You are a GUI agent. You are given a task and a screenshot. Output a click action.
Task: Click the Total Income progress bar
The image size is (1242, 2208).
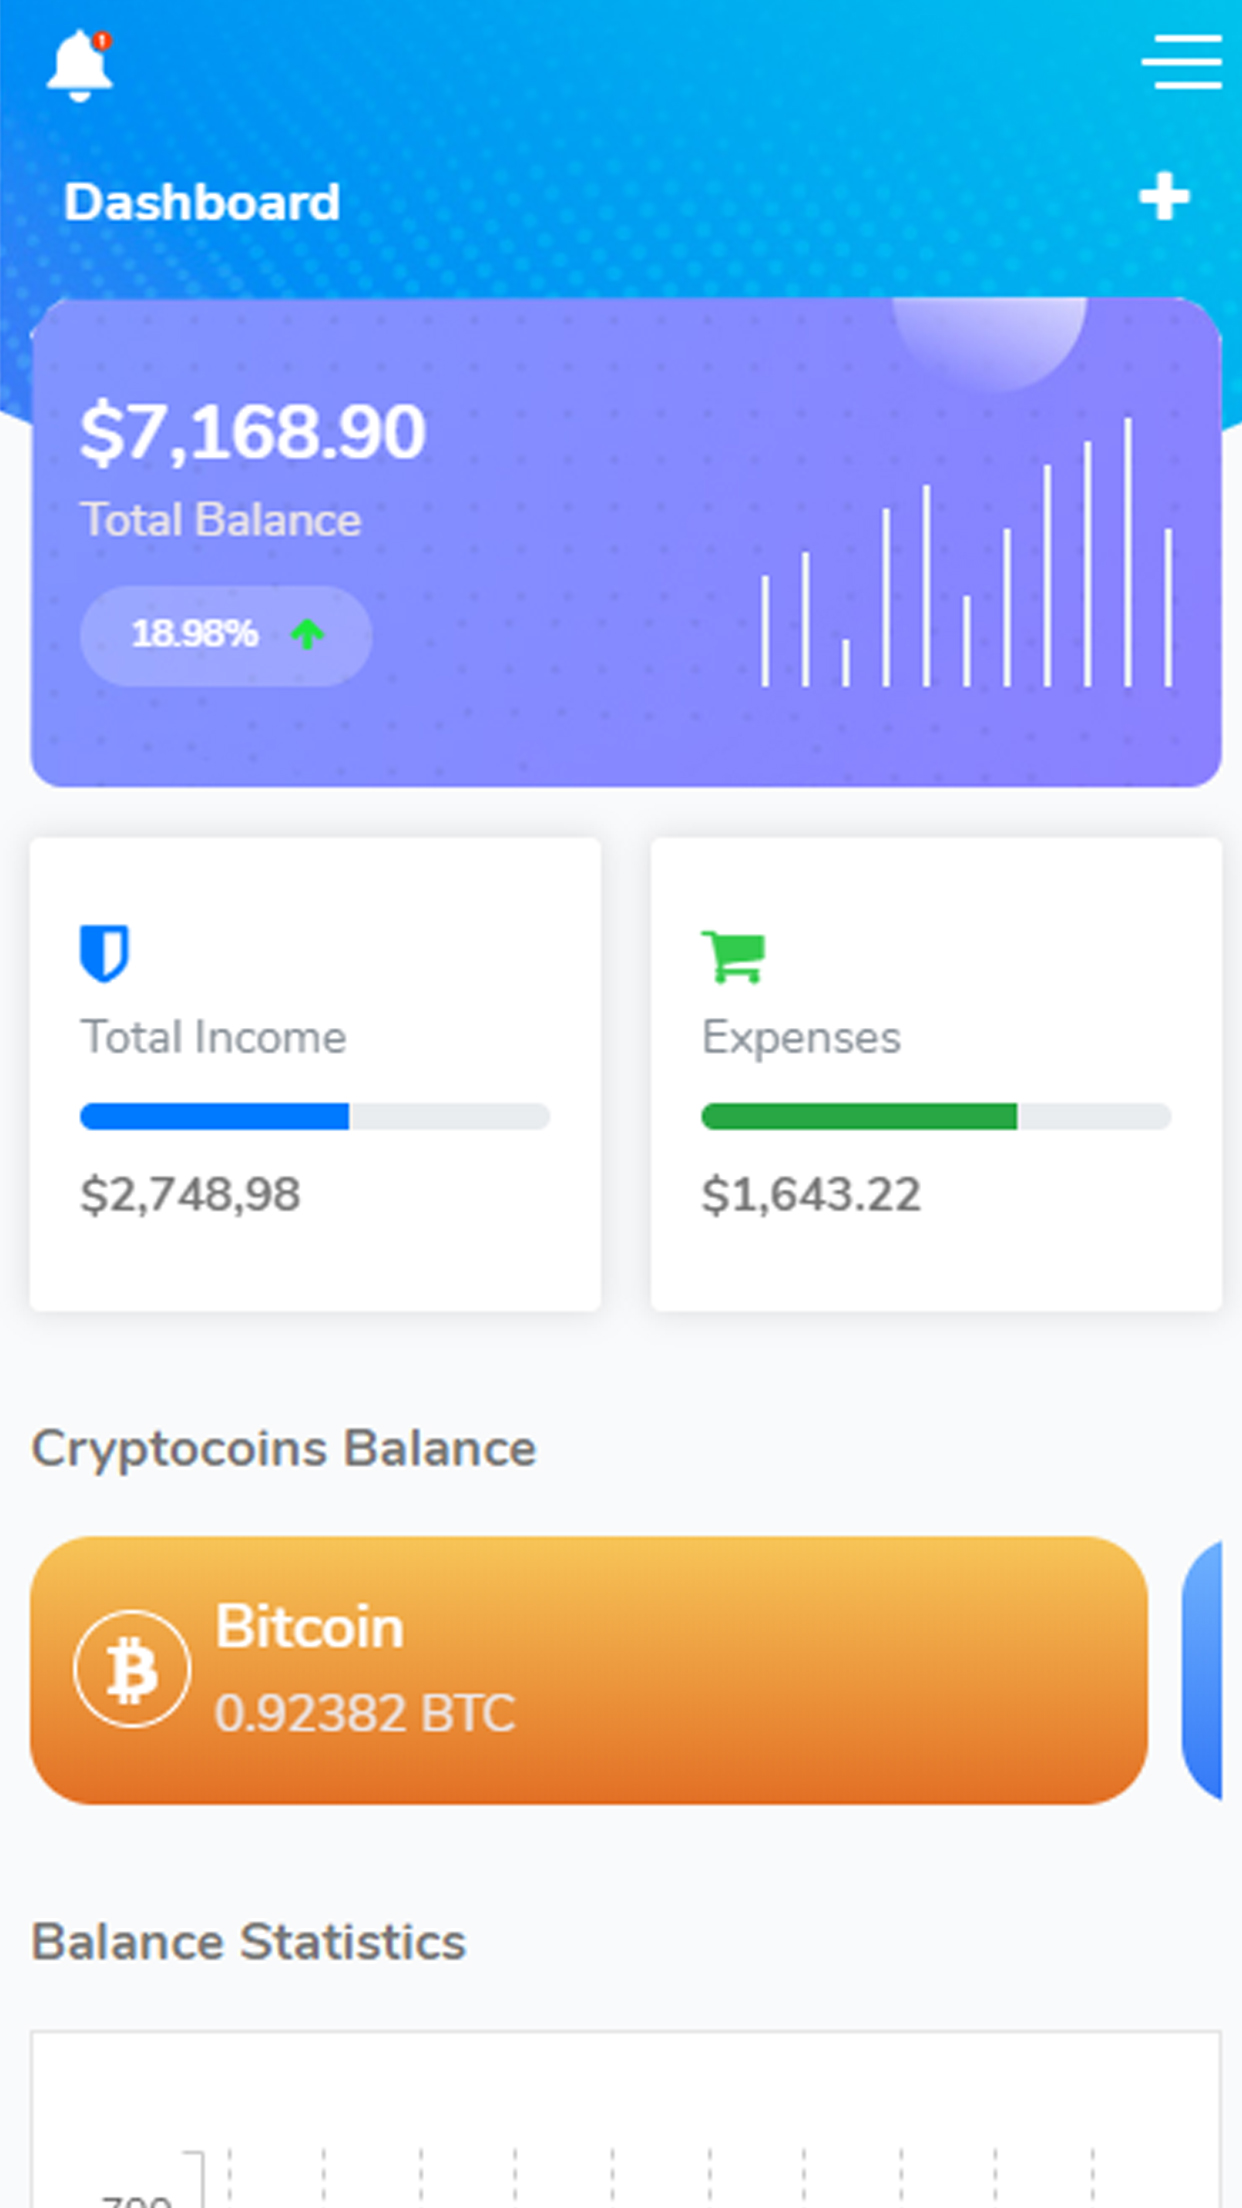point(315,1116)
